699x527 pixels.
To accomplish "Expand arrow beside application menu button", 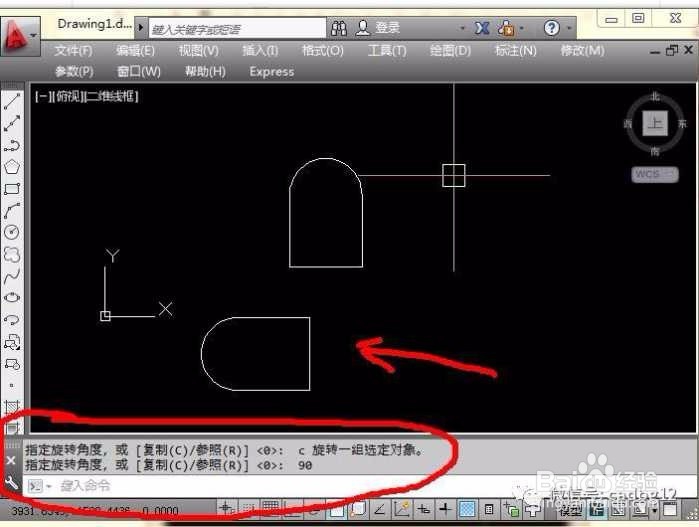I will point(34,35).
